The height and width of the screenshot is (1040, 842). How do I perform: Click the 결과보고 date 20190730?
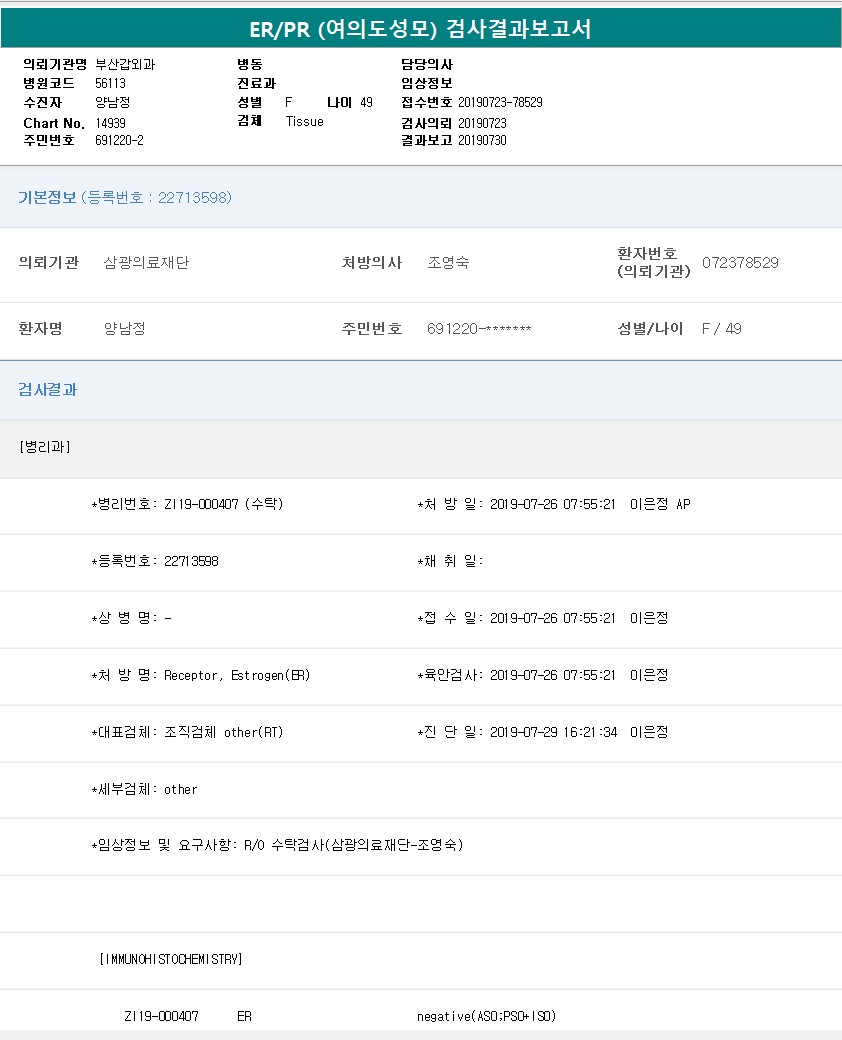tap(482, 141)
